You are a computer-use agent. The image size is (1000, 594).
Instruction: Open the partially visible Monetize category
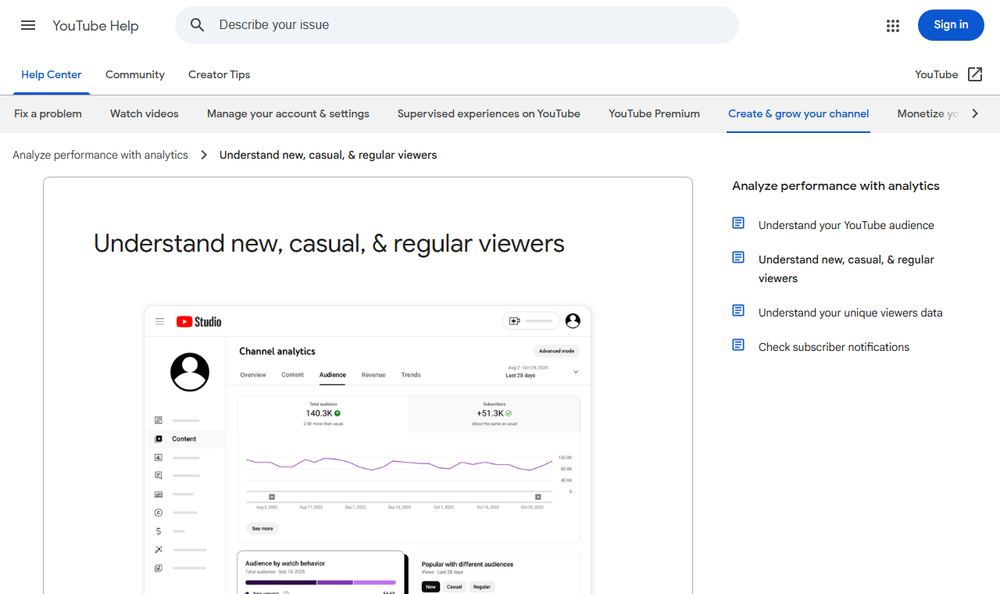[x=927, y=114]
